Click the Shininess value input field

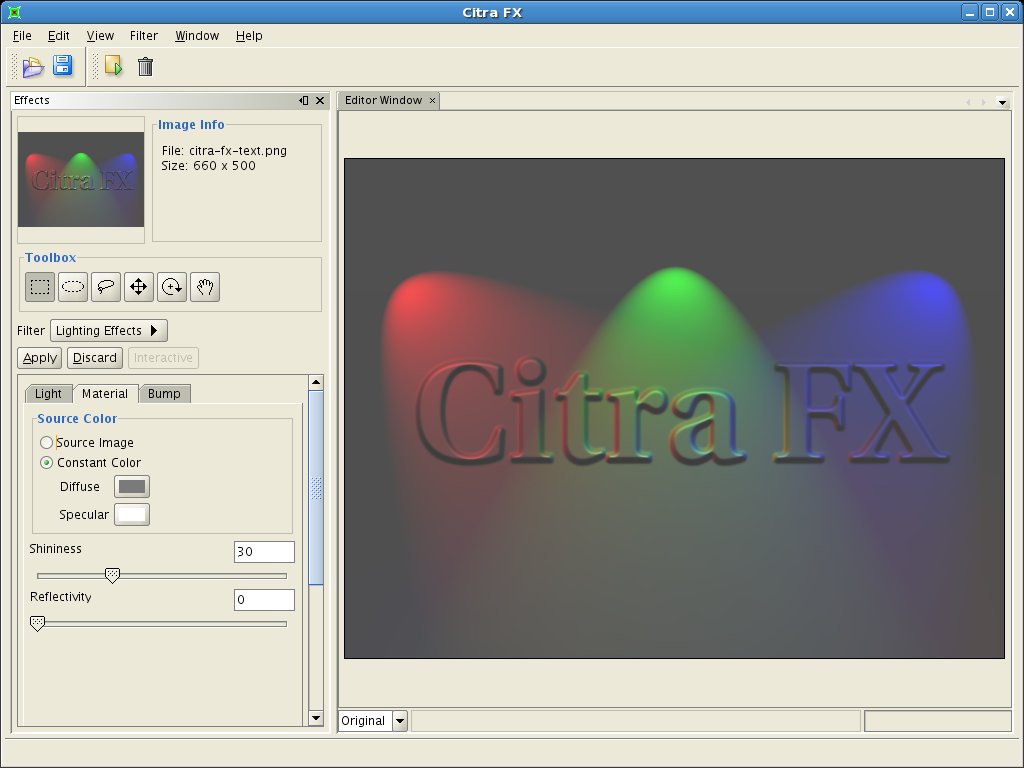point(264,552)
